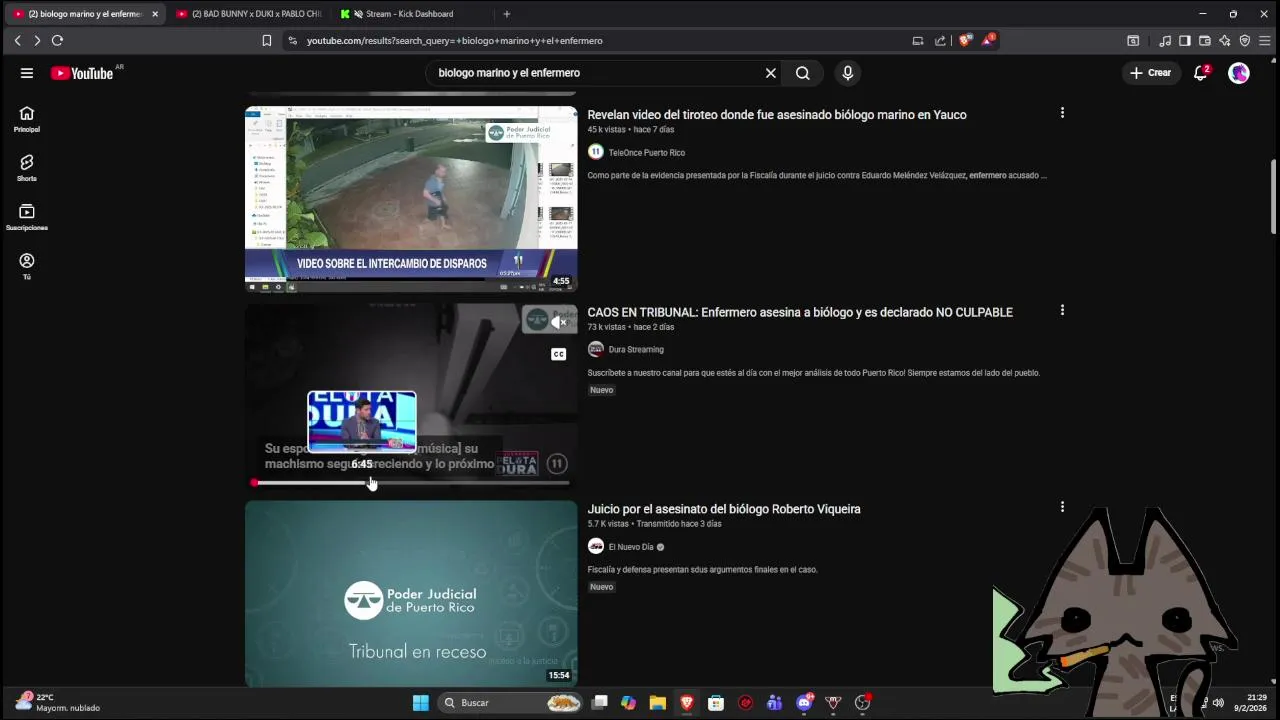
Task: Open title Juicio por el asesinato del biólogo
Action: (724, 509)
